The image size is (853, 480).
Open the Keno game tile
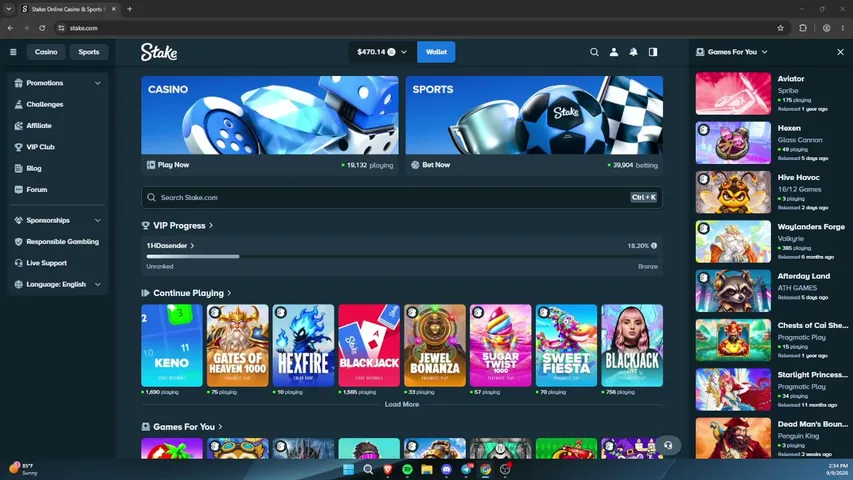[x=172, y=346]
